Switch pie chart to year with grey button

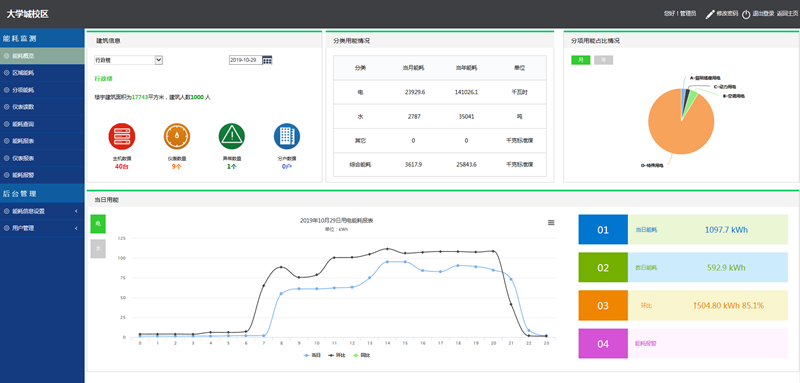pos(604,60)
